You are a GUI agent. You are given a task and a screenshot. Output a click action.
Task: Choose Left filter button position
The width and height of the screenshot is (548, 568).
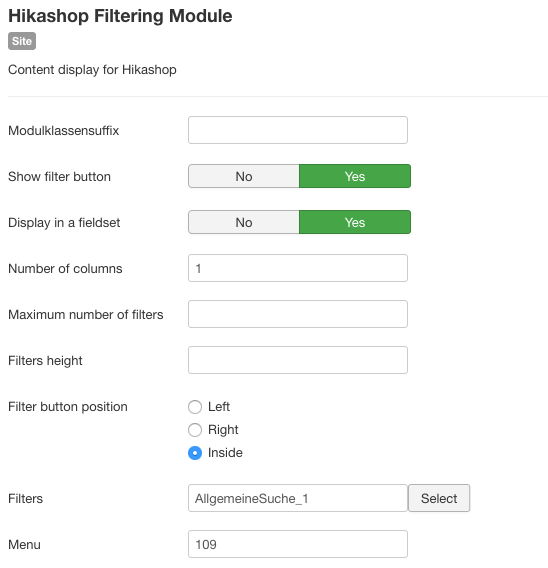click(x=195, y=407)
